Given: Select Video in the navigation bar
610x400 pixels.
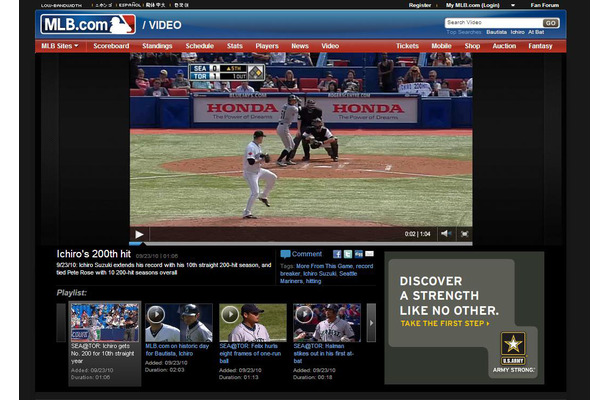Looking at the screenshot, I should (x=330, y=46).
